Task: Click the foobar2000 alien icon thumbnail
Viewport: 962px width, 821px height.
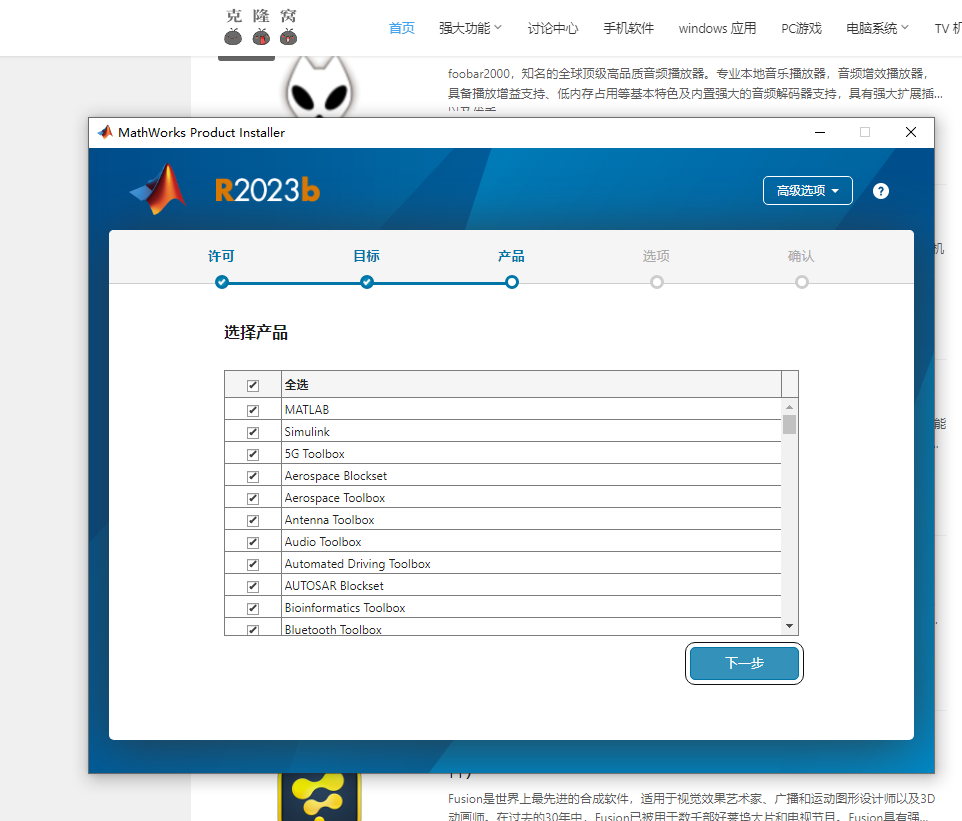Action: click(x=320, y=87)
